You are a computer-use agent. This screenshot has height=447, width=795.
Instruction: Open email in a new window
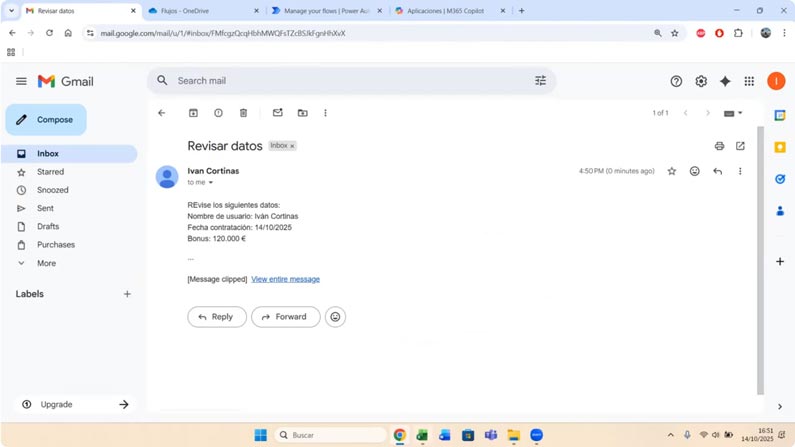point(740,146)
